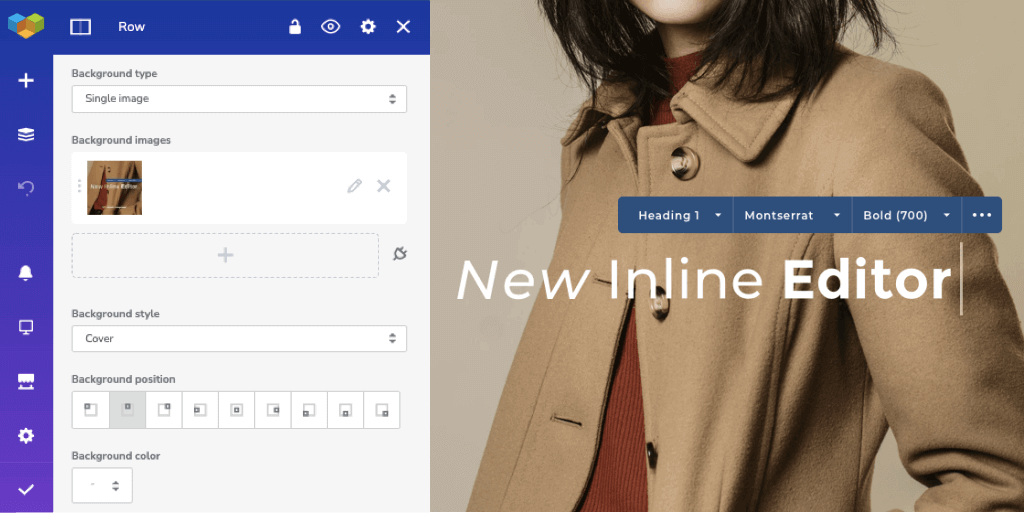Viewport: 1024px width, 513px height.
Task: Open the Tree View layers icon
Action: [x=26, y=134]
